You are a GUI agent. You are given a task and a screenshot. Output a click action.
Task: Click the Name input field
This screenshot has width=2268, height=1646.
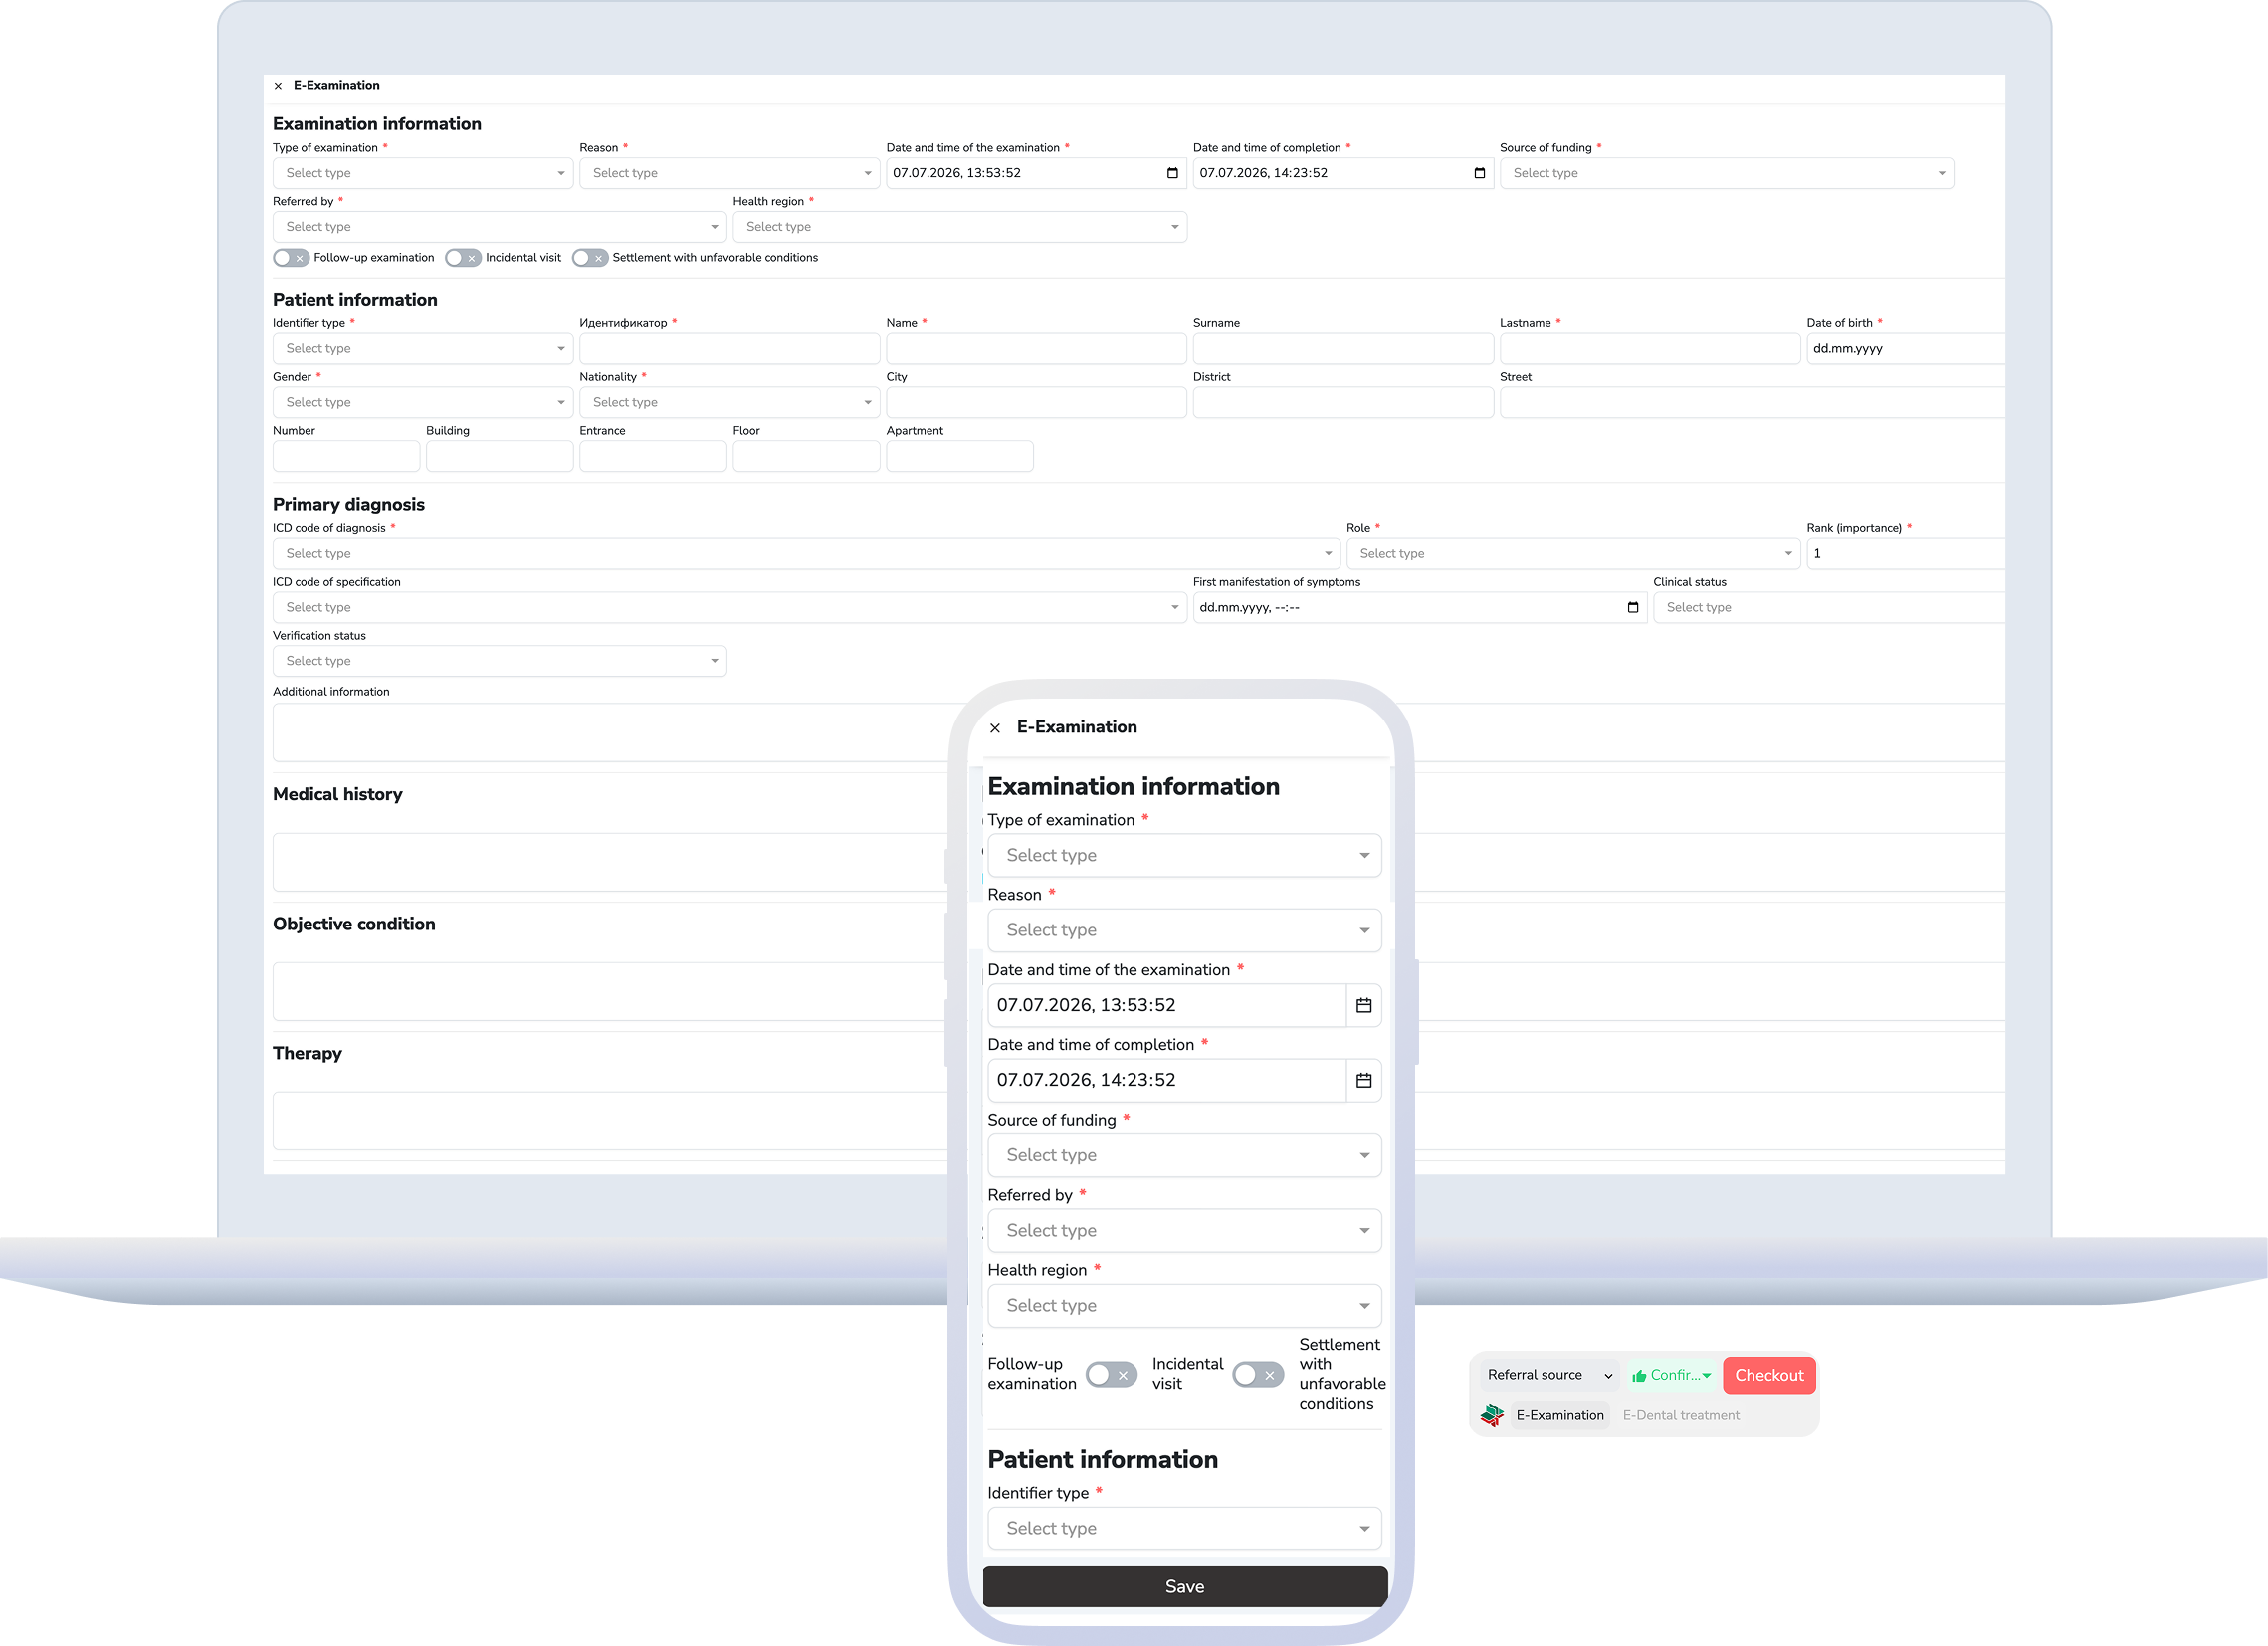coord(1036,349)
